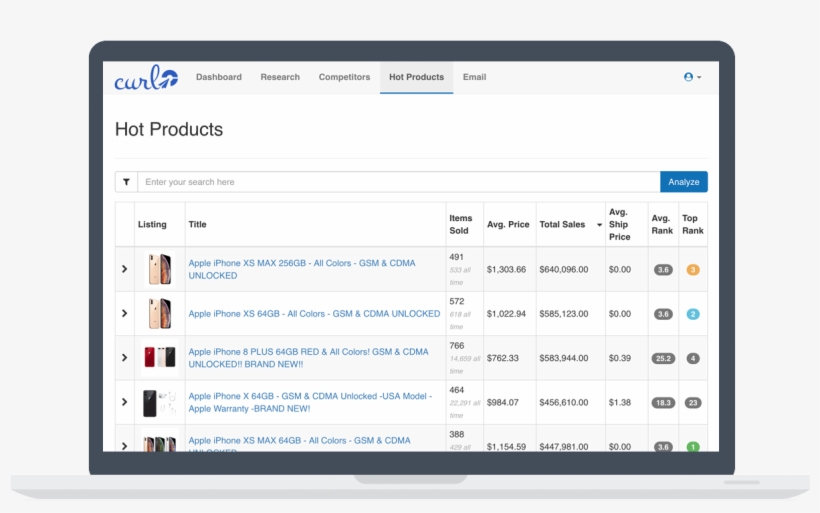Sort by Avg. Price column header
820x513 pixels.
pyautogui.click(x=508, y=224)
